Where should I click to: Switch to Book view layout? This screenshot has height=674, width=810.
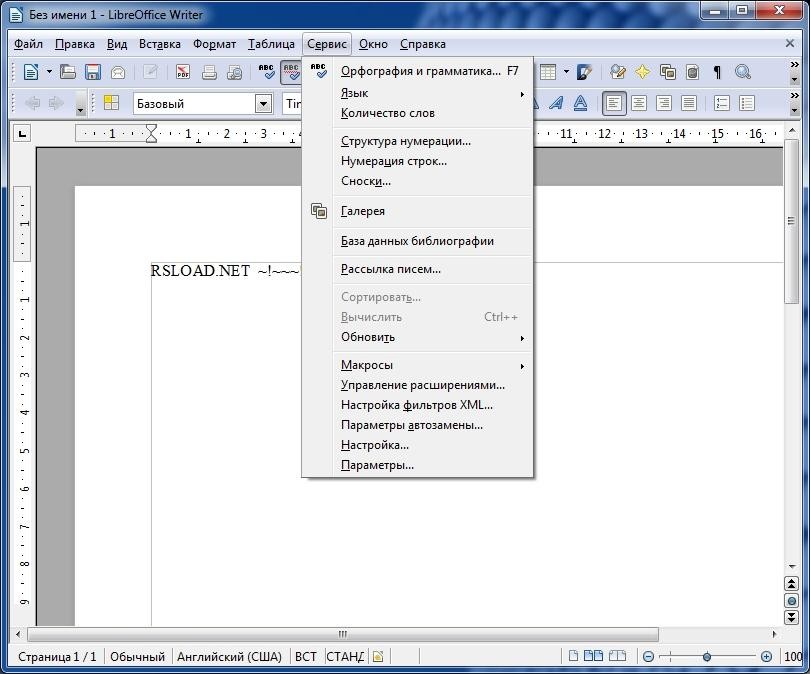[617, 656]
